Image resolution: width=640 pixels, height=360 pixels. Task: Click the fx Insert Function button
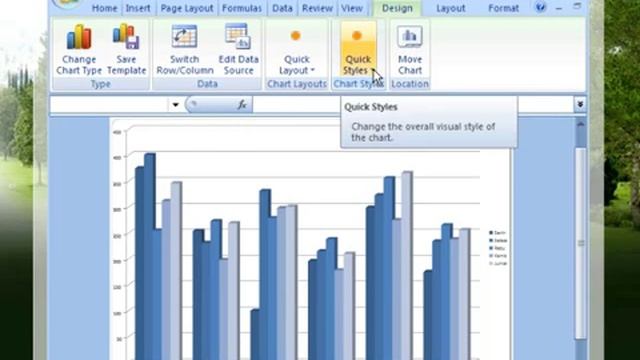pos(242,105)
